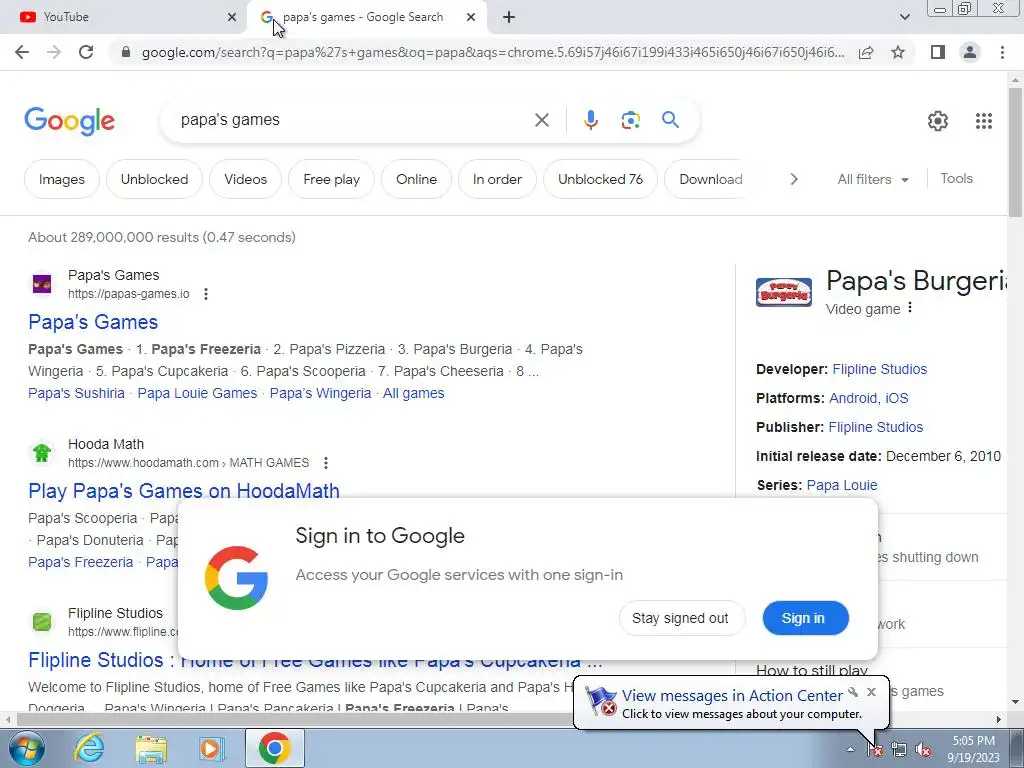Image resolution: width=1024 pixels, height=768 pixels.
Task: Switch to the YouTube tab
Action: pyautogui.click(x=124, y=17)
